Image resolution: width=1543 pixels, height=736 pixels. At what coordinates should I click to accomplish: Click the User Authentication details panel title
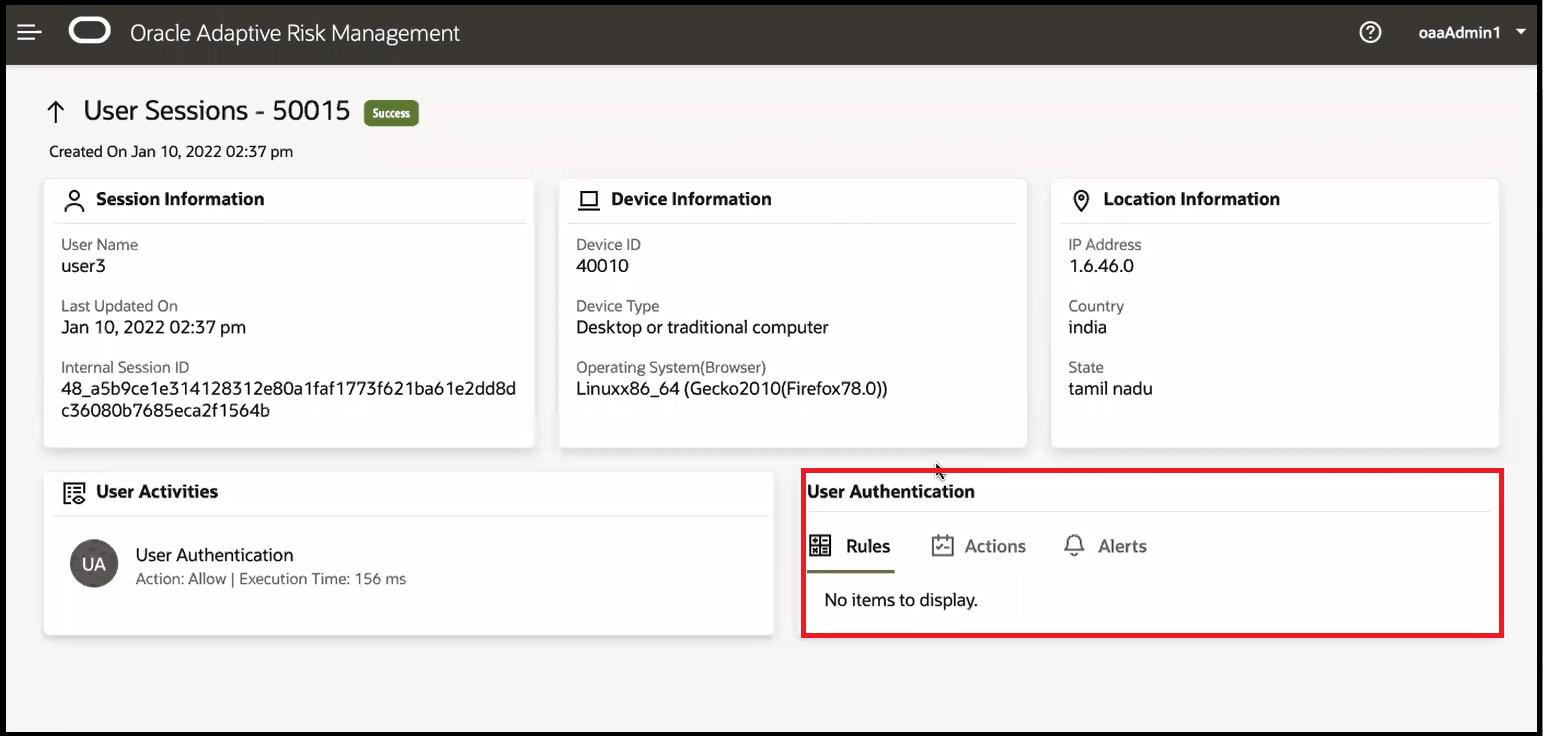pos(890,492)
